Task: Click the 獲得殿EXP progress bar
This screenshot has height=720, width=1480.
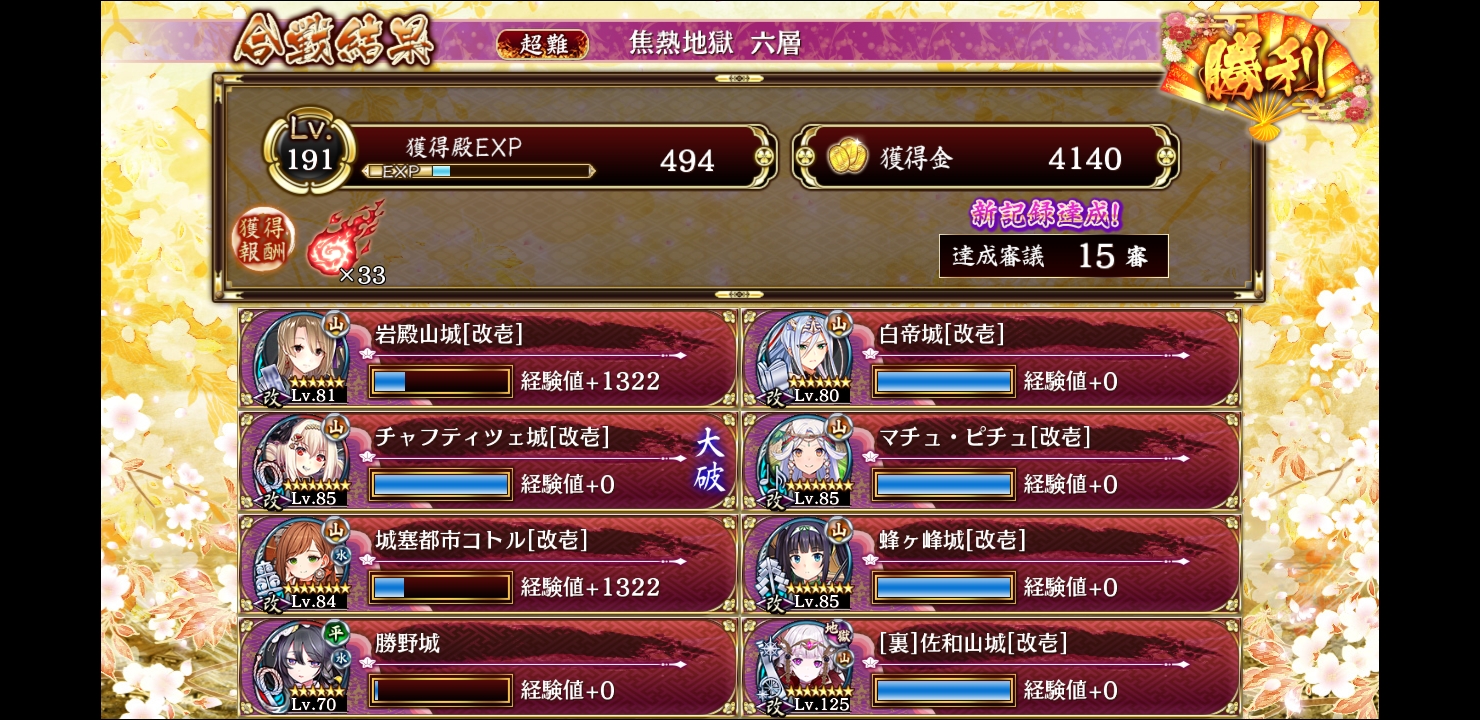Action: (479, 171)
